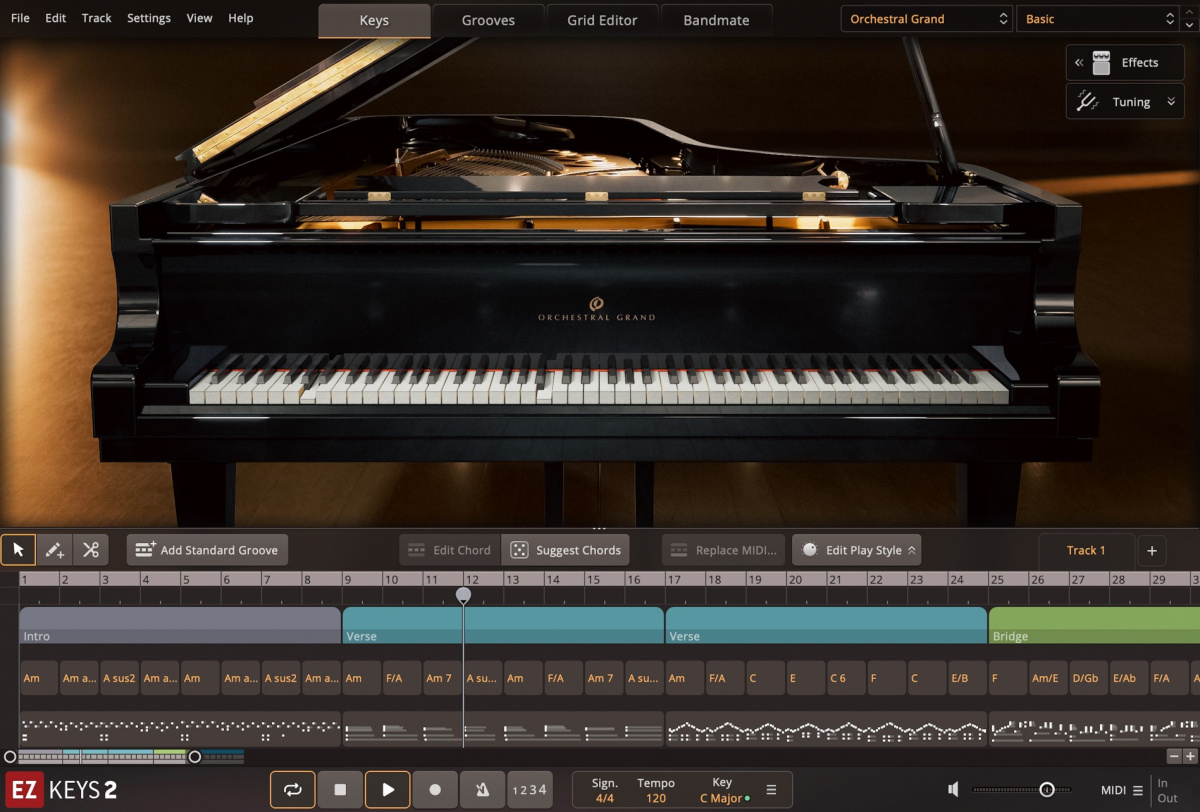
Task: Select the Arrow selection tool
Action: pos(17,549)
